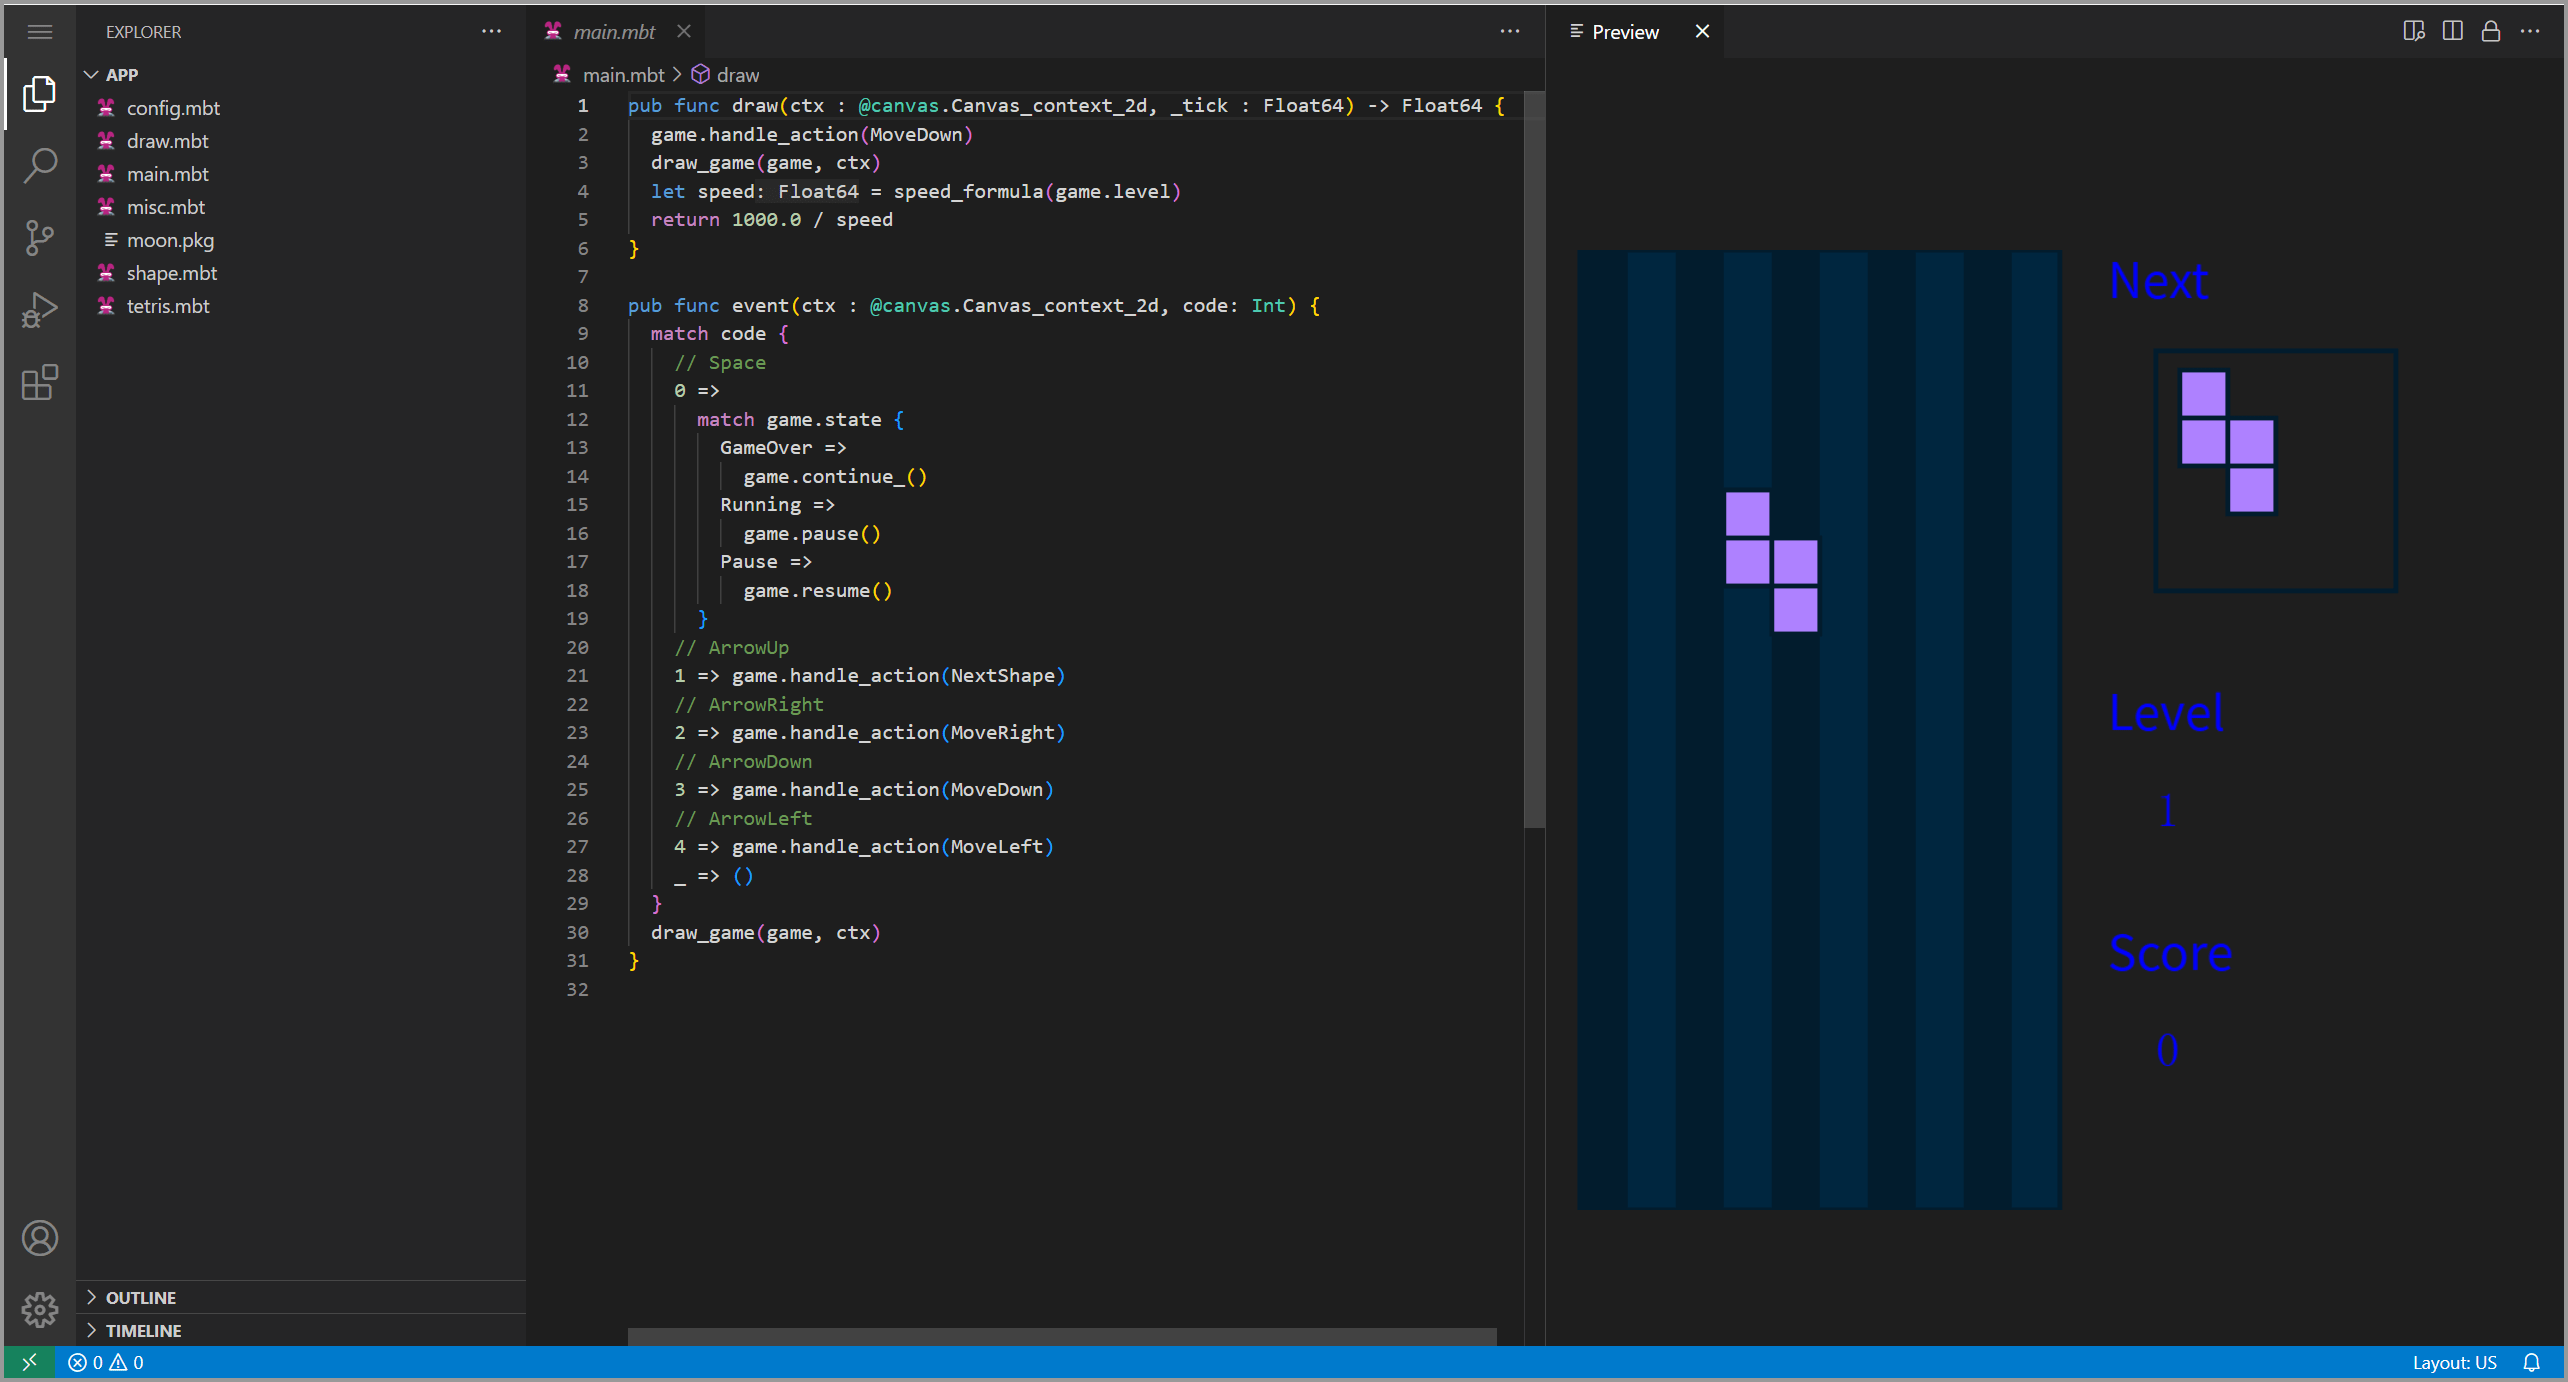Open the moon.pkg file
Viewport: 2568px width, 1382px height.
170,240
